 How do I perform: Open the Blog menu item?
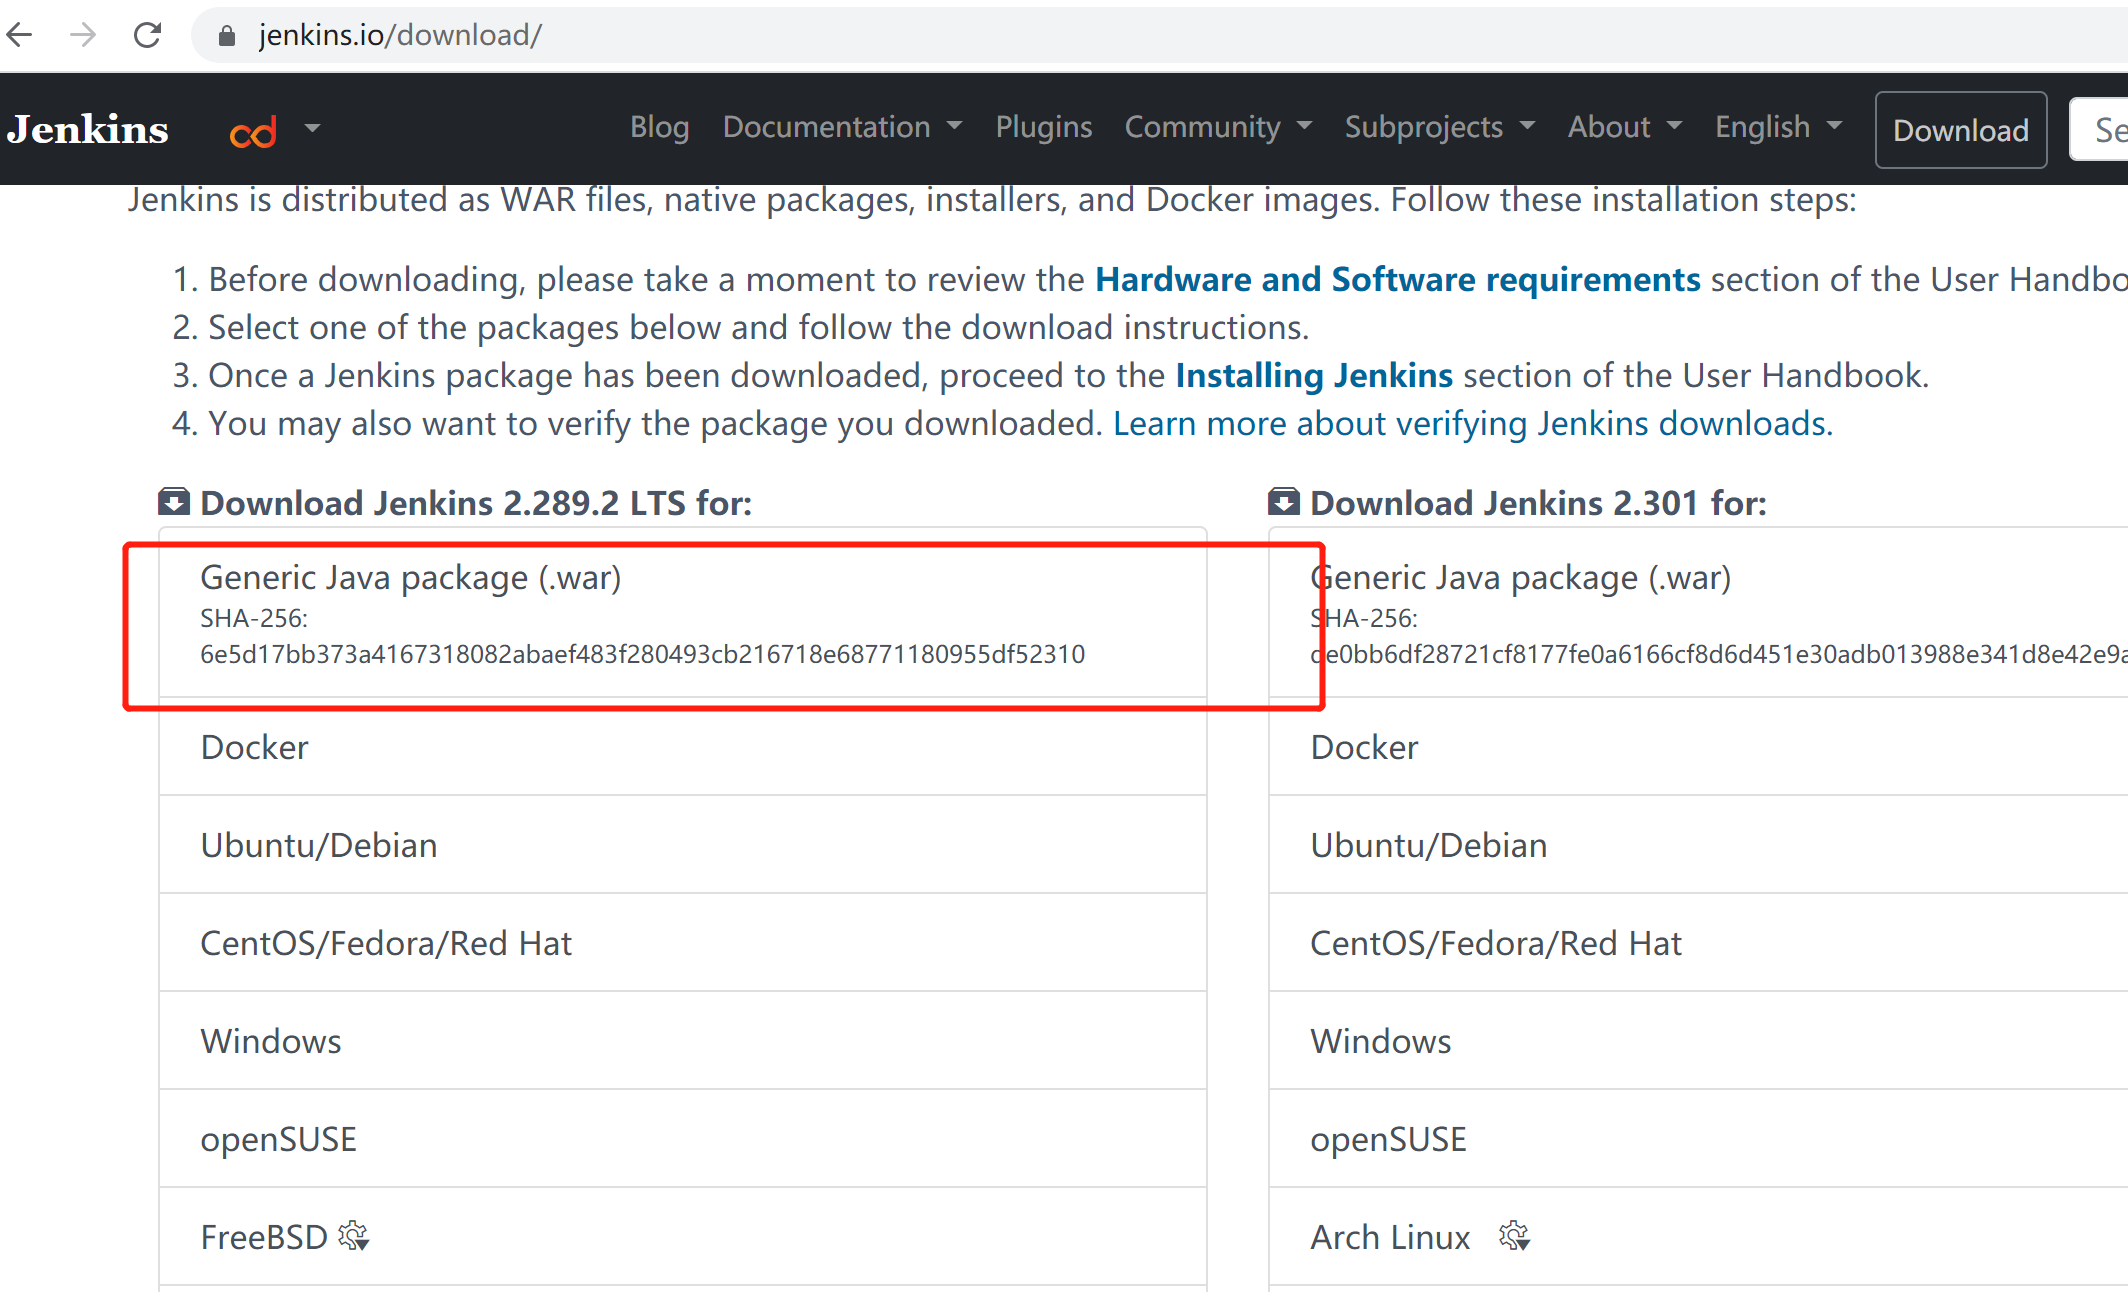point(660,127)
